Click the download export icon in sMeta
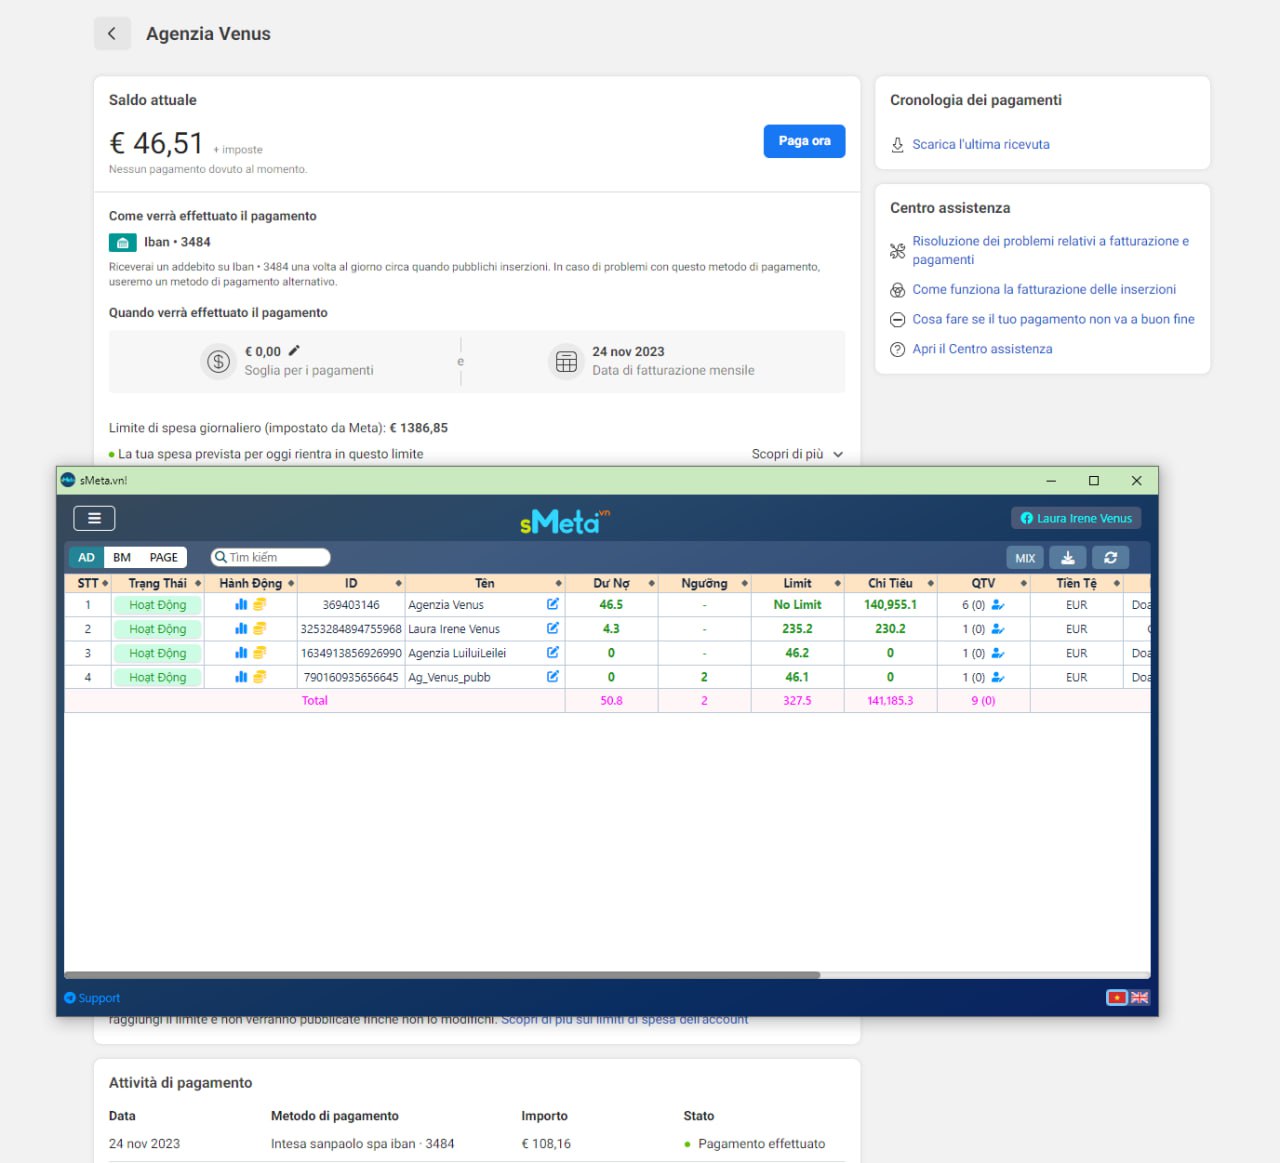The height and width of the screenshot is (1163, 1280). click(1067, 558)
